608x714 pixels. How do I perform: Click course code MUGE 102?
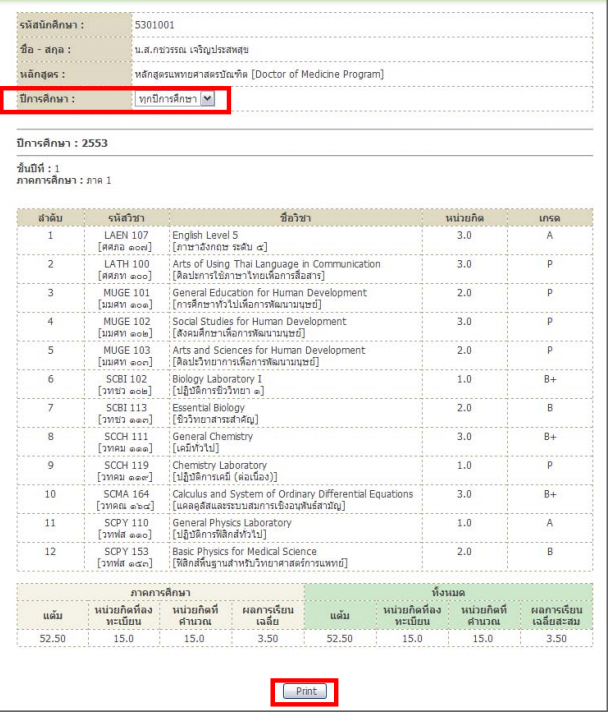(126, 321)
